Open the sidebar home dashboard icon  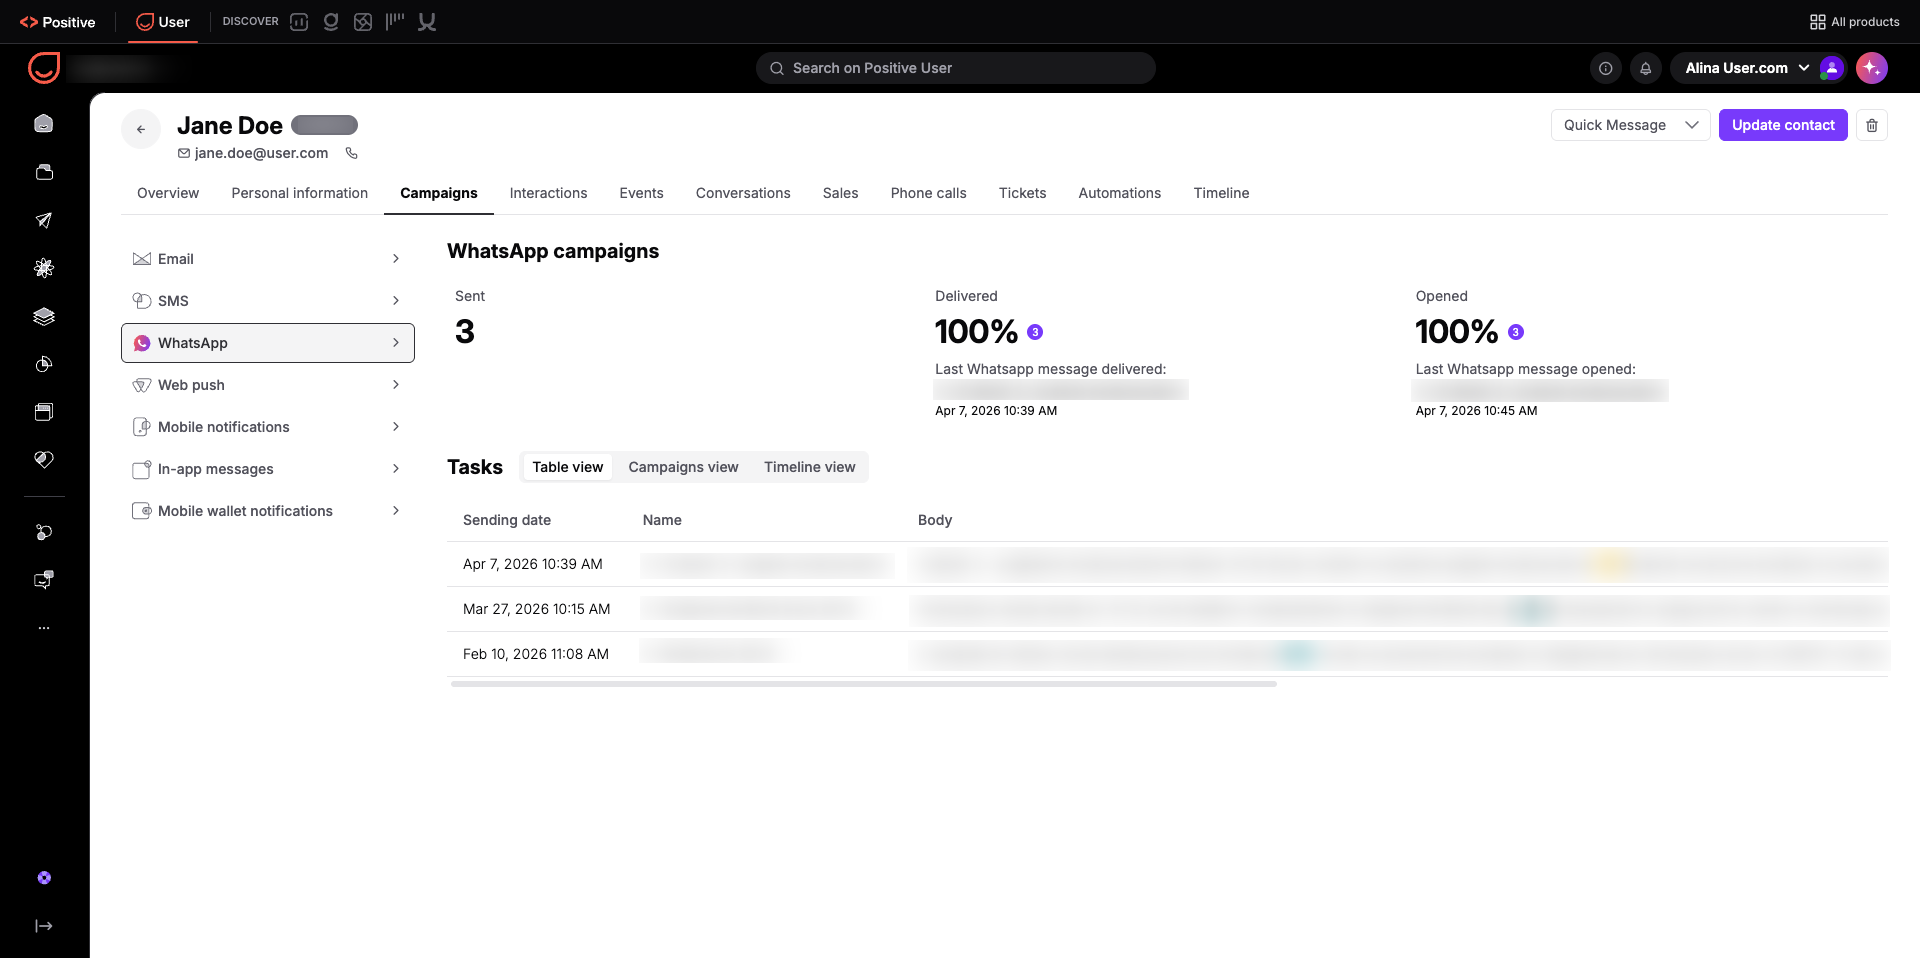click(44, 123)
